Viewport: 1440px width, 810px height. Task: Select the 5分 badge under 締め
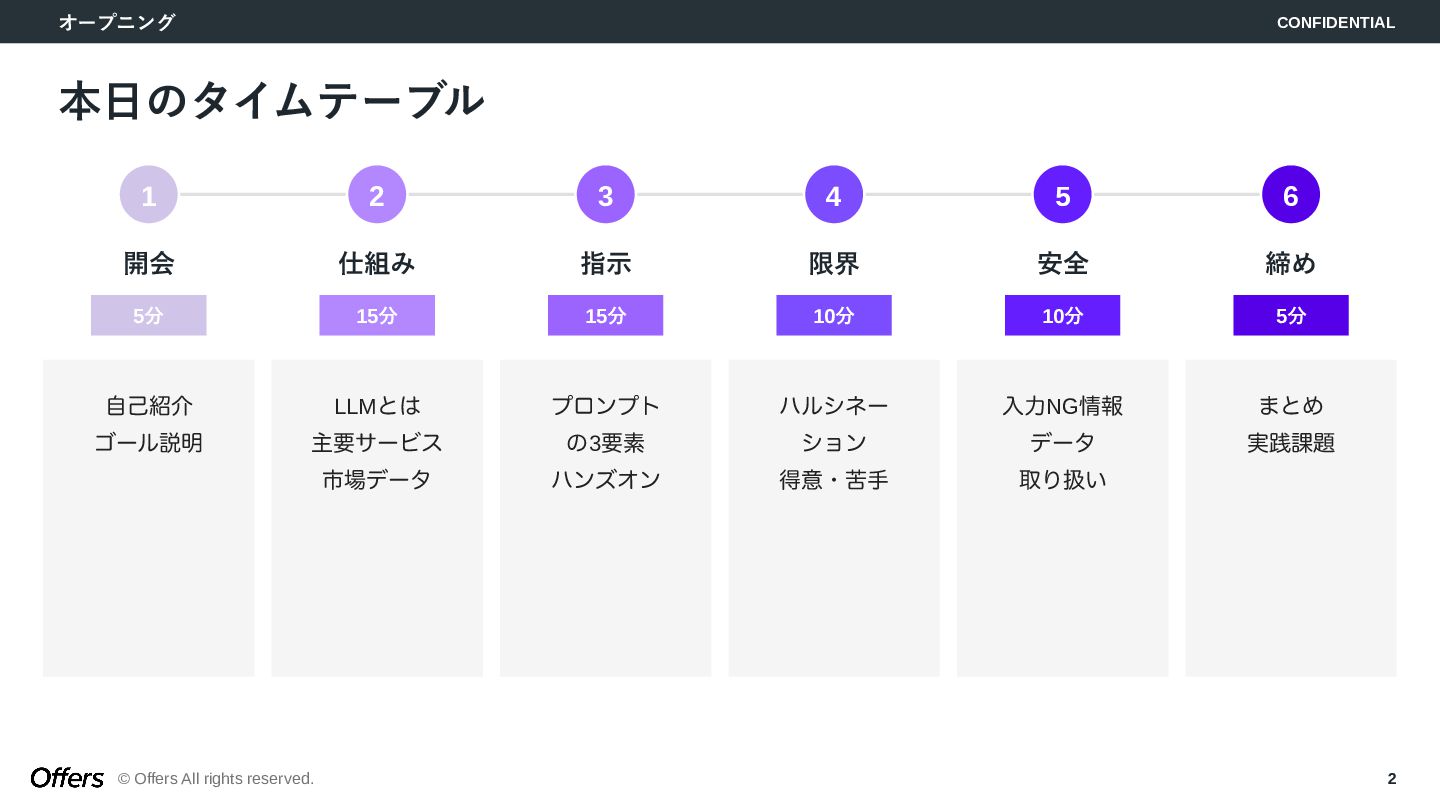(x=1290, y=315)
